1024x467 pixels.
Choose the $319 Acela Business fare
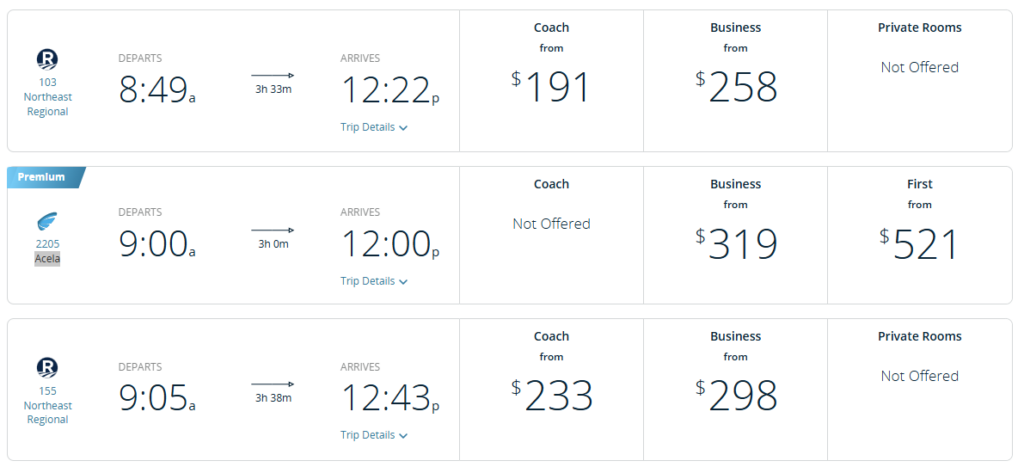click(x=735, y=243)
